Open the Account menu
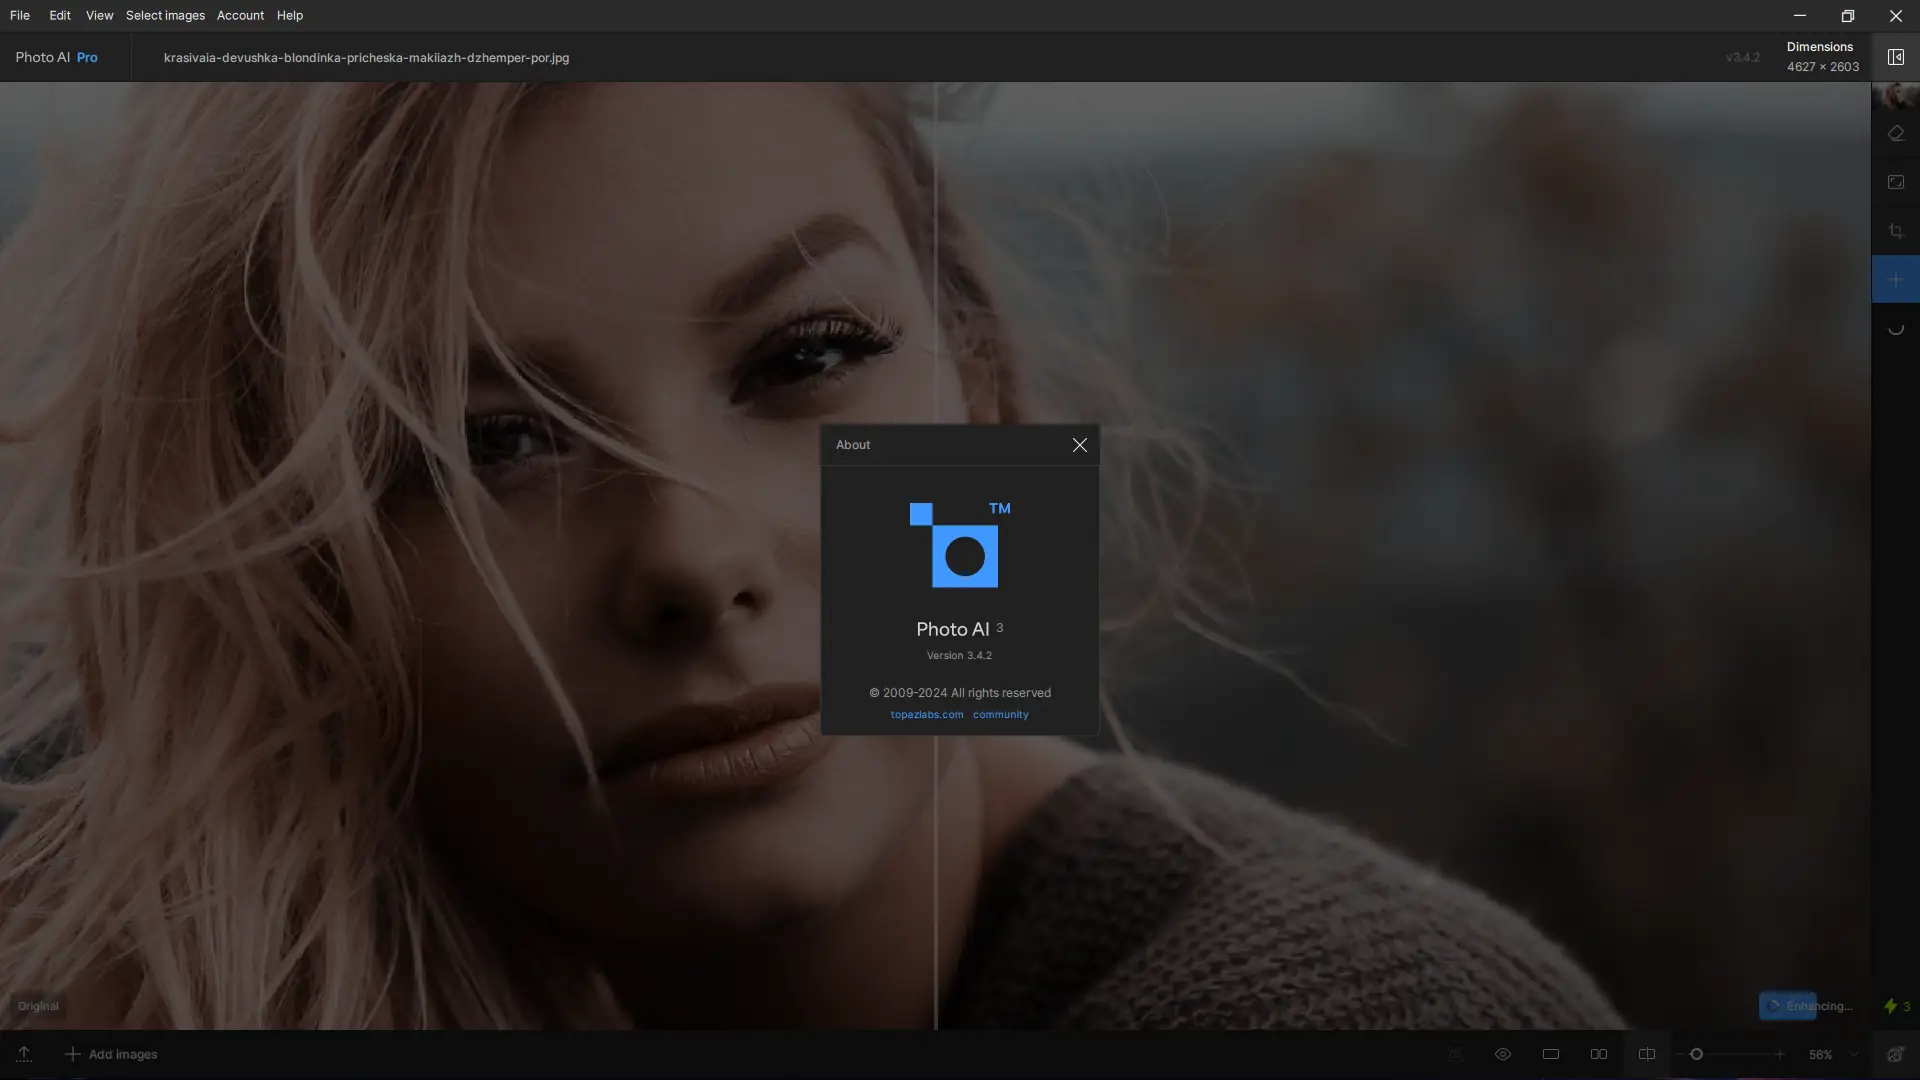The width and height of the screenshot is (1920, 1080). pos(240,15)
